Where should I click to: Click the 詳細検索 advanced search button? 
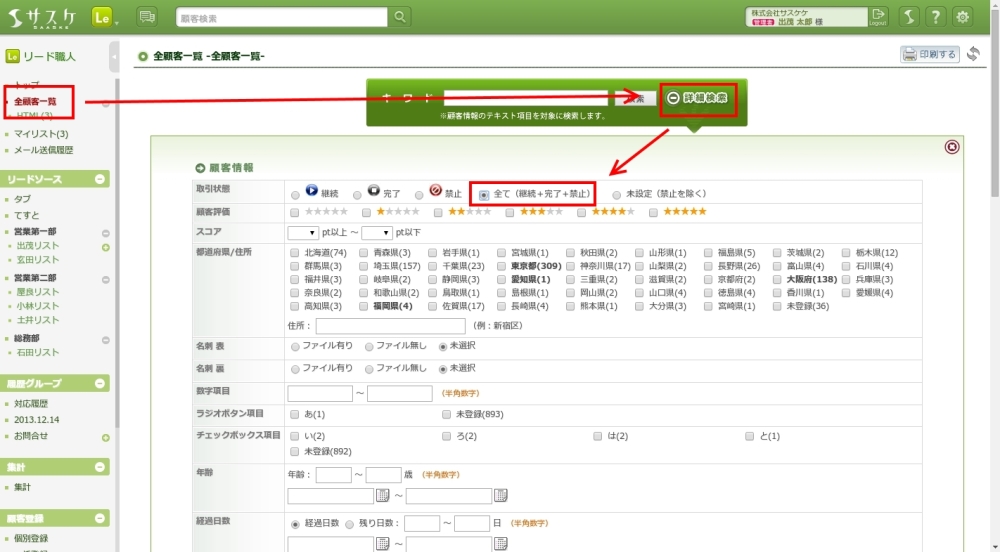coord(701,98)
